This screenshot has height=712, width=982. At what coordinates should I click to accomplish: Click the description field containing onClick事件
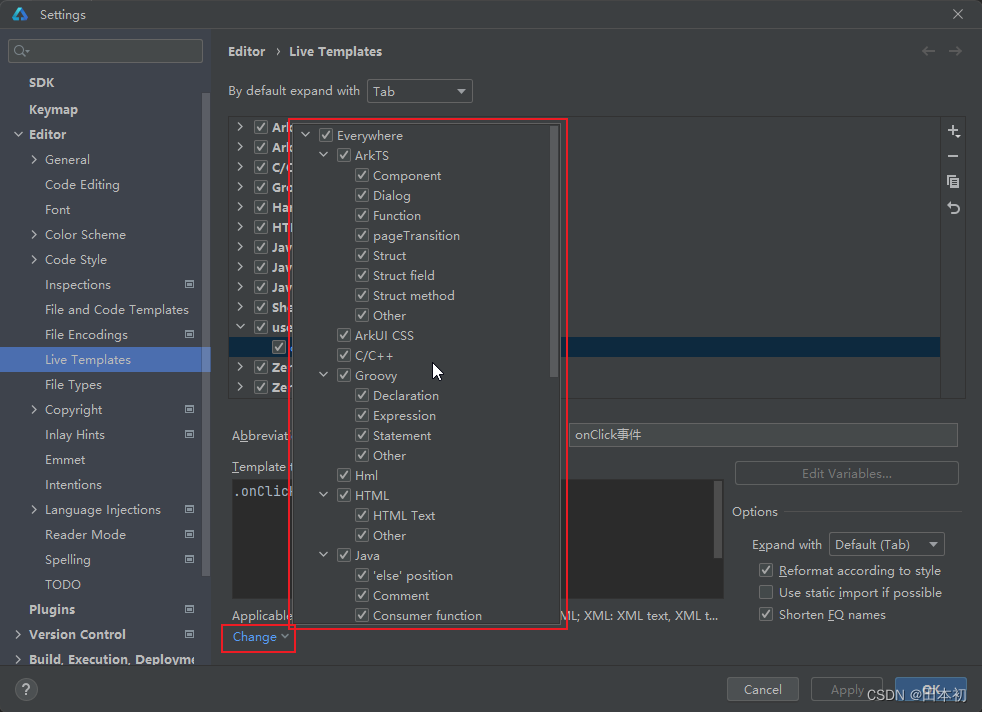(763, 435)
